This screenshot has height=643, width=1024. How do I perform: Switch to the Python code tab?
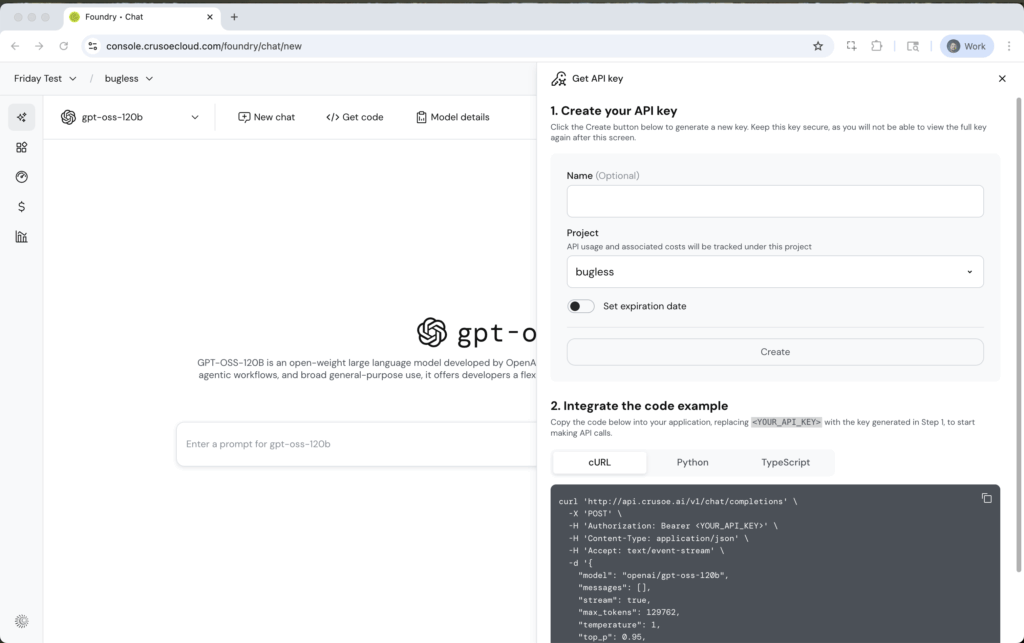(x=692, y=462)
